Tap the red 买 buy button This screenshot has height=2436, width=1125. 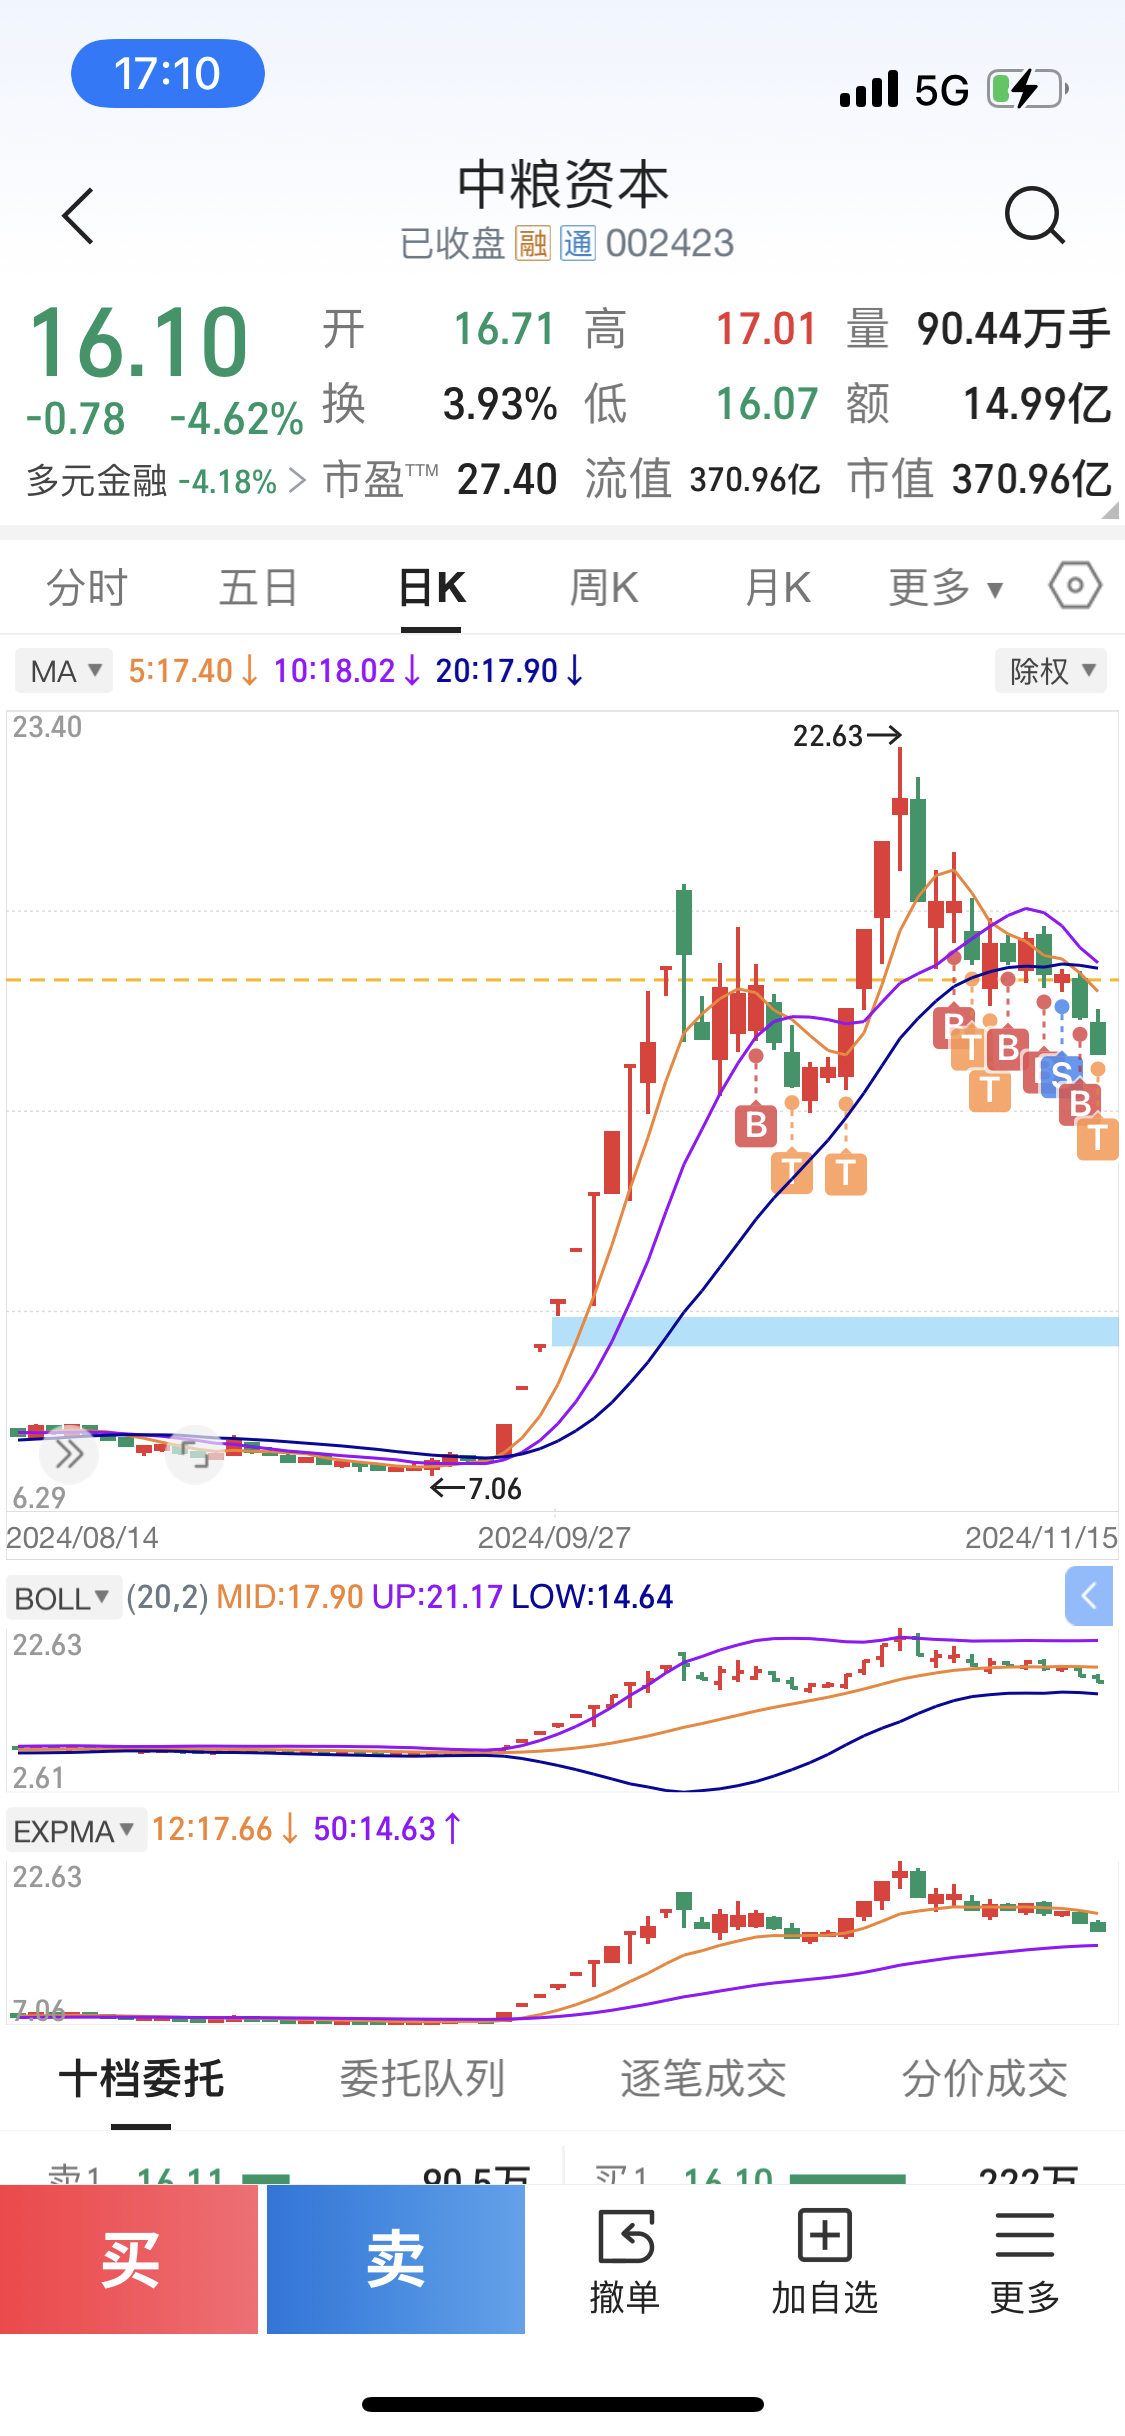(x=129, y=2259)
